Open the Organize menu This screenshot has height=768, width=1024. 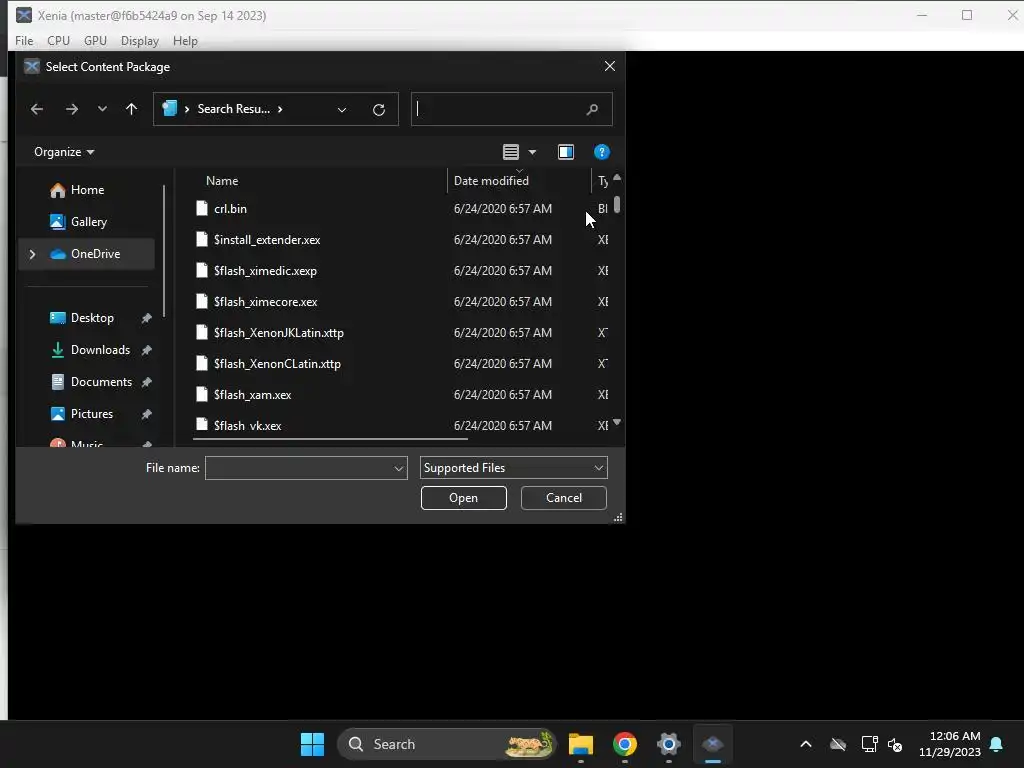pos(64,152)
